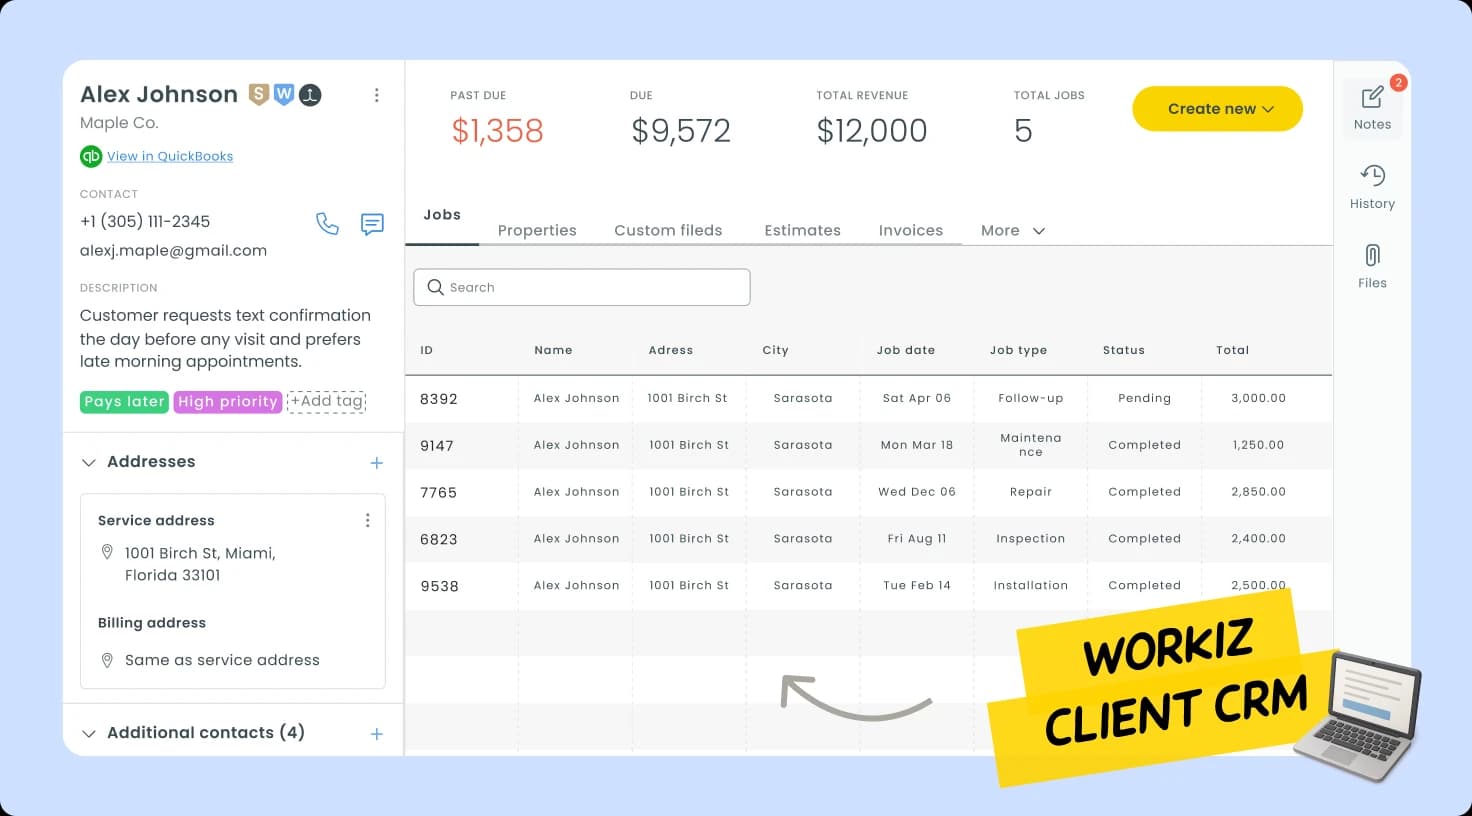The height and width of the screenshot is (816, 1472).
Task: Click the High priority tag
Action: tap(228, 401)
